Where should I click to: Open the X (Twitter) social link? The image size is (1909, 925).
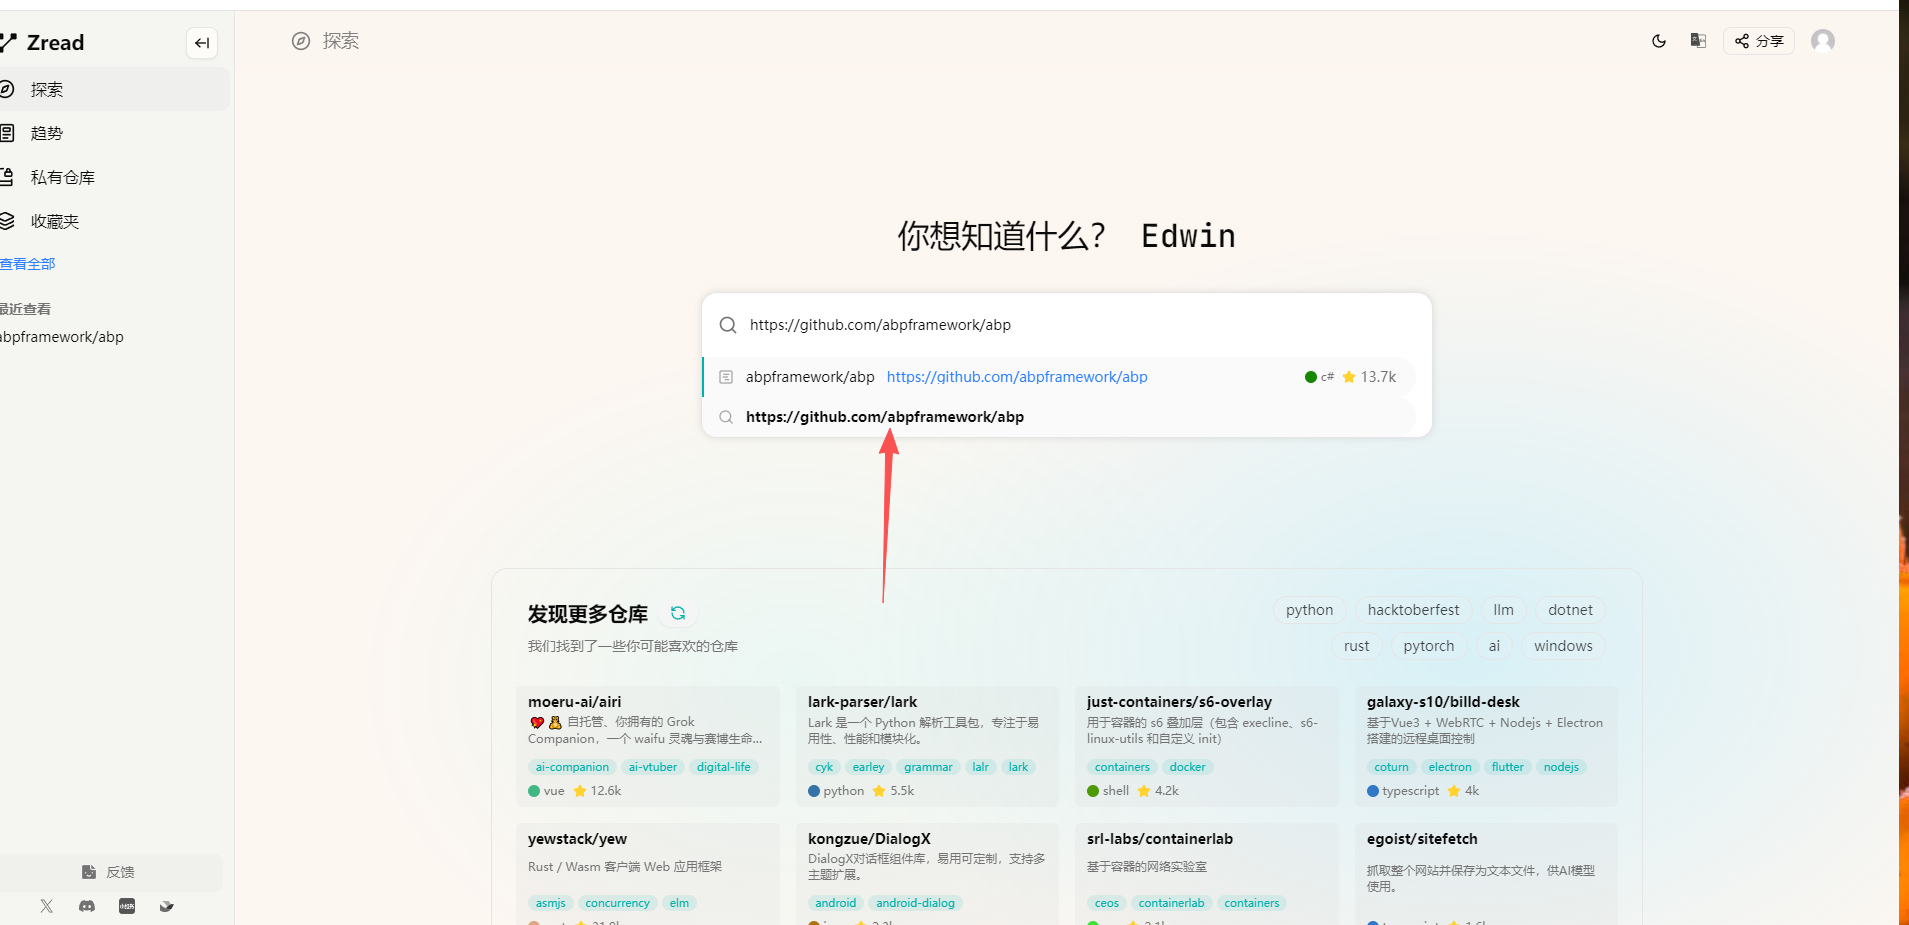(47, 906)
